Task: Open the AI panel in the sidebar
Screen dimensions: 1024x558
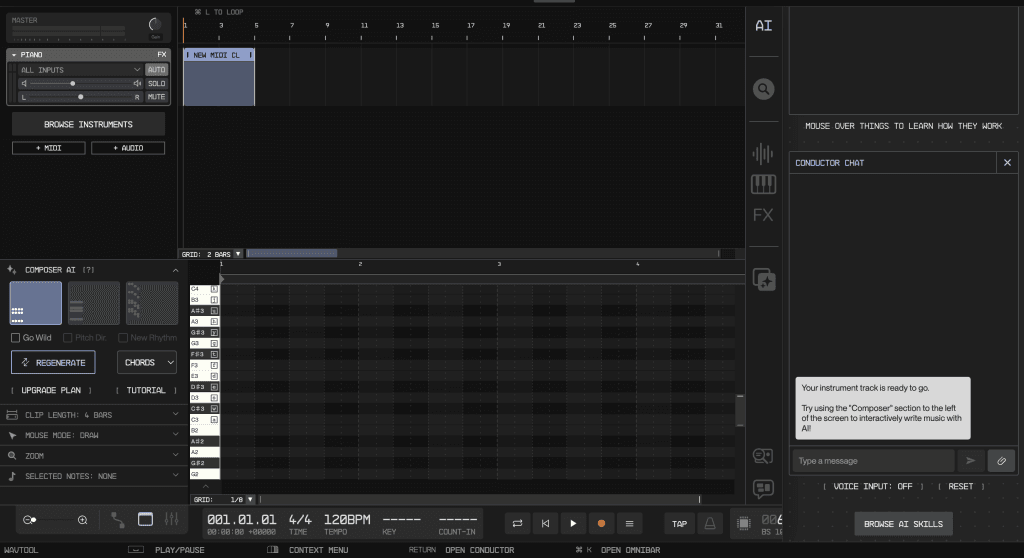Action: [763, 25]
